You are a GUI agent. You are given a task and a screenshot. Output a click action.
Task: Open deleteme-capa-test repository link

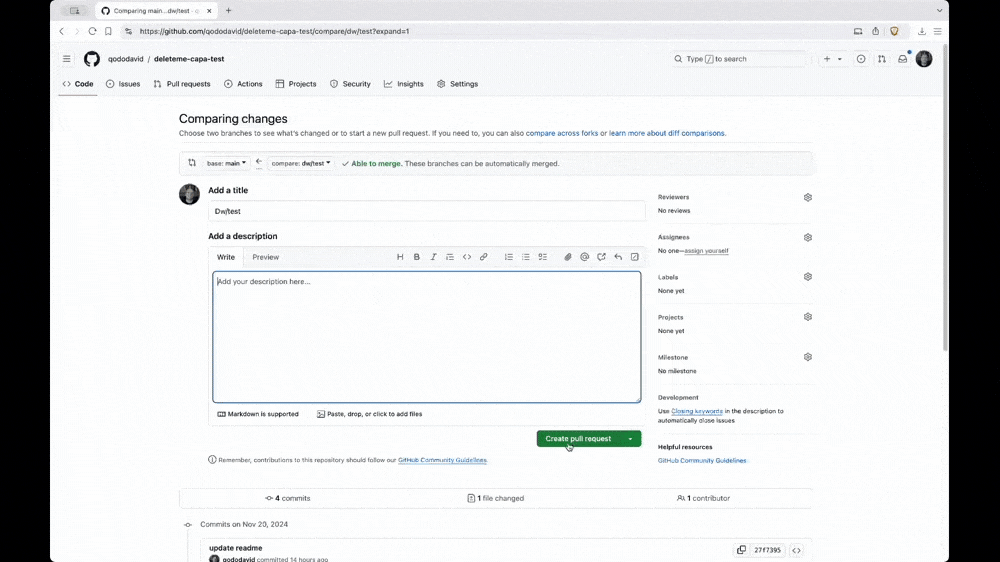[x=189, y=59]
